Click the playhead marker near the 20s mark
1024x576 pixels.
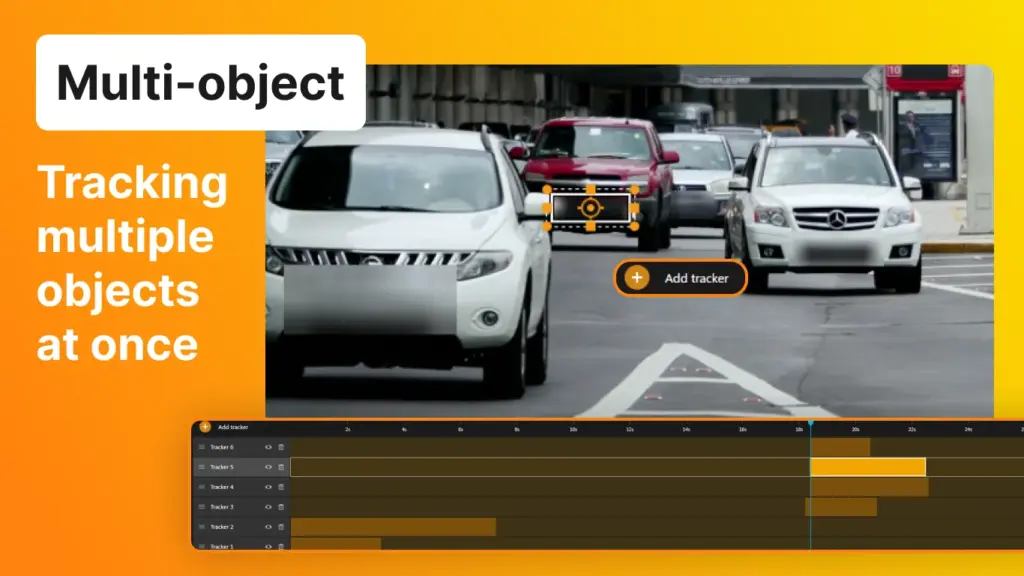tap(810, 424)
